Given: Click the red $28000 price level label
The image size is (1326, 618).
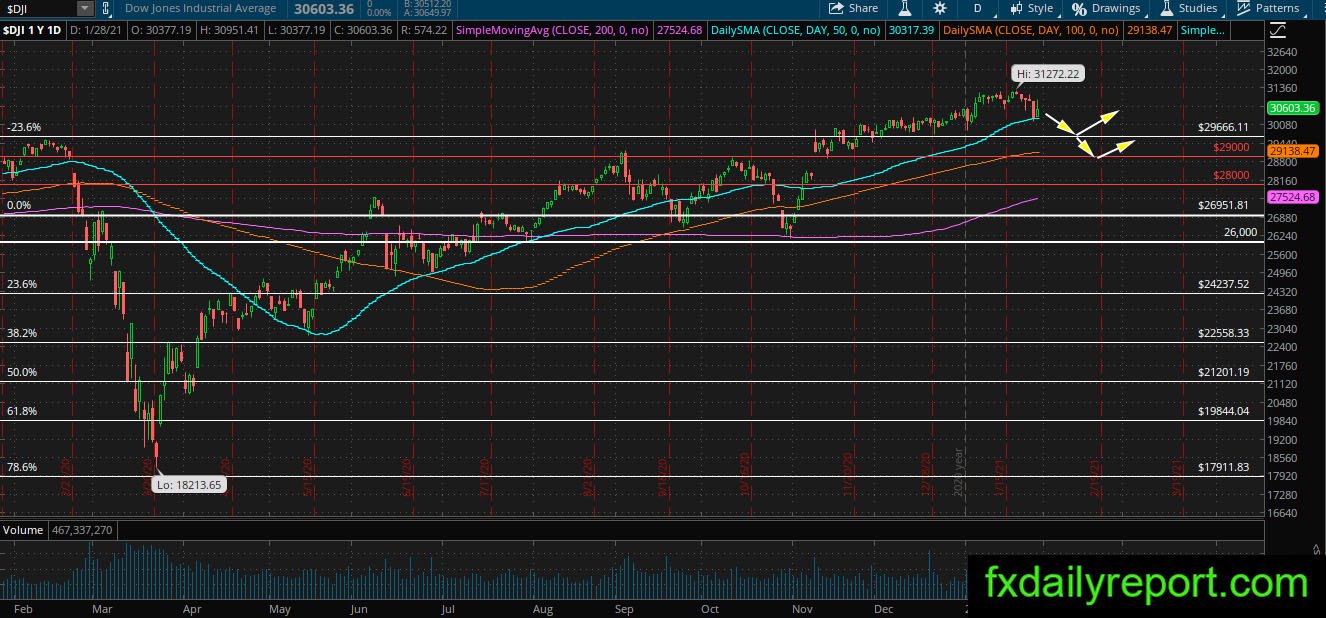Looking at the screenshot, I should [1232, 175].
